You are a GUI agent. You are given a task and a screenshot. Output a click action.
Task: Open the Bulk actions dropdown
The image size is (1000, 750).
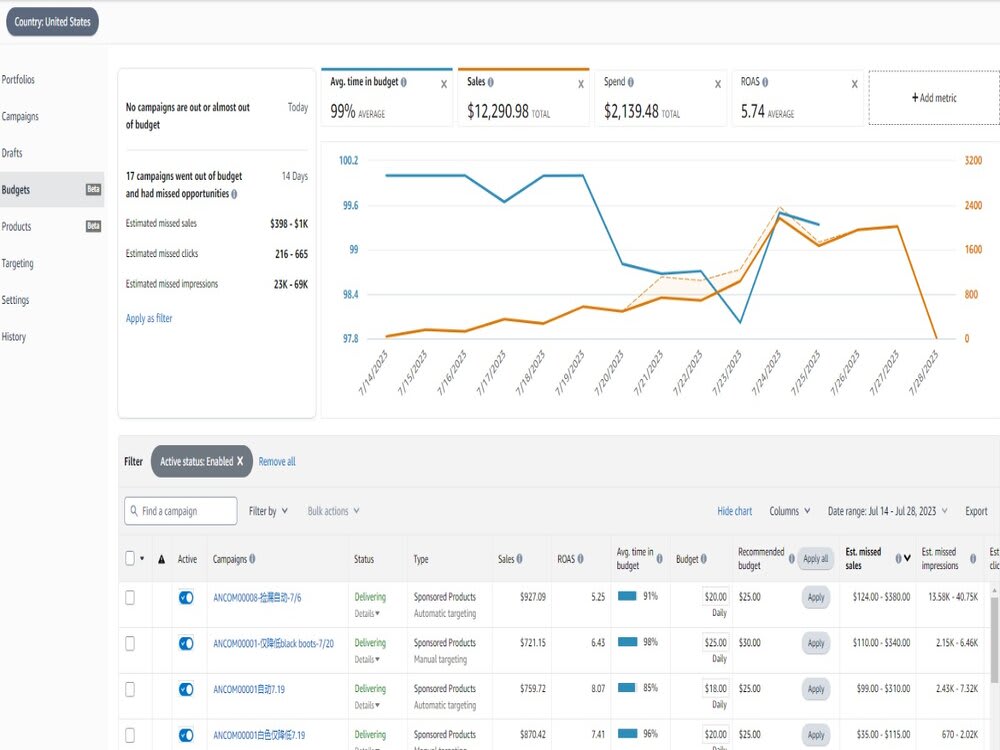point(334,511)
